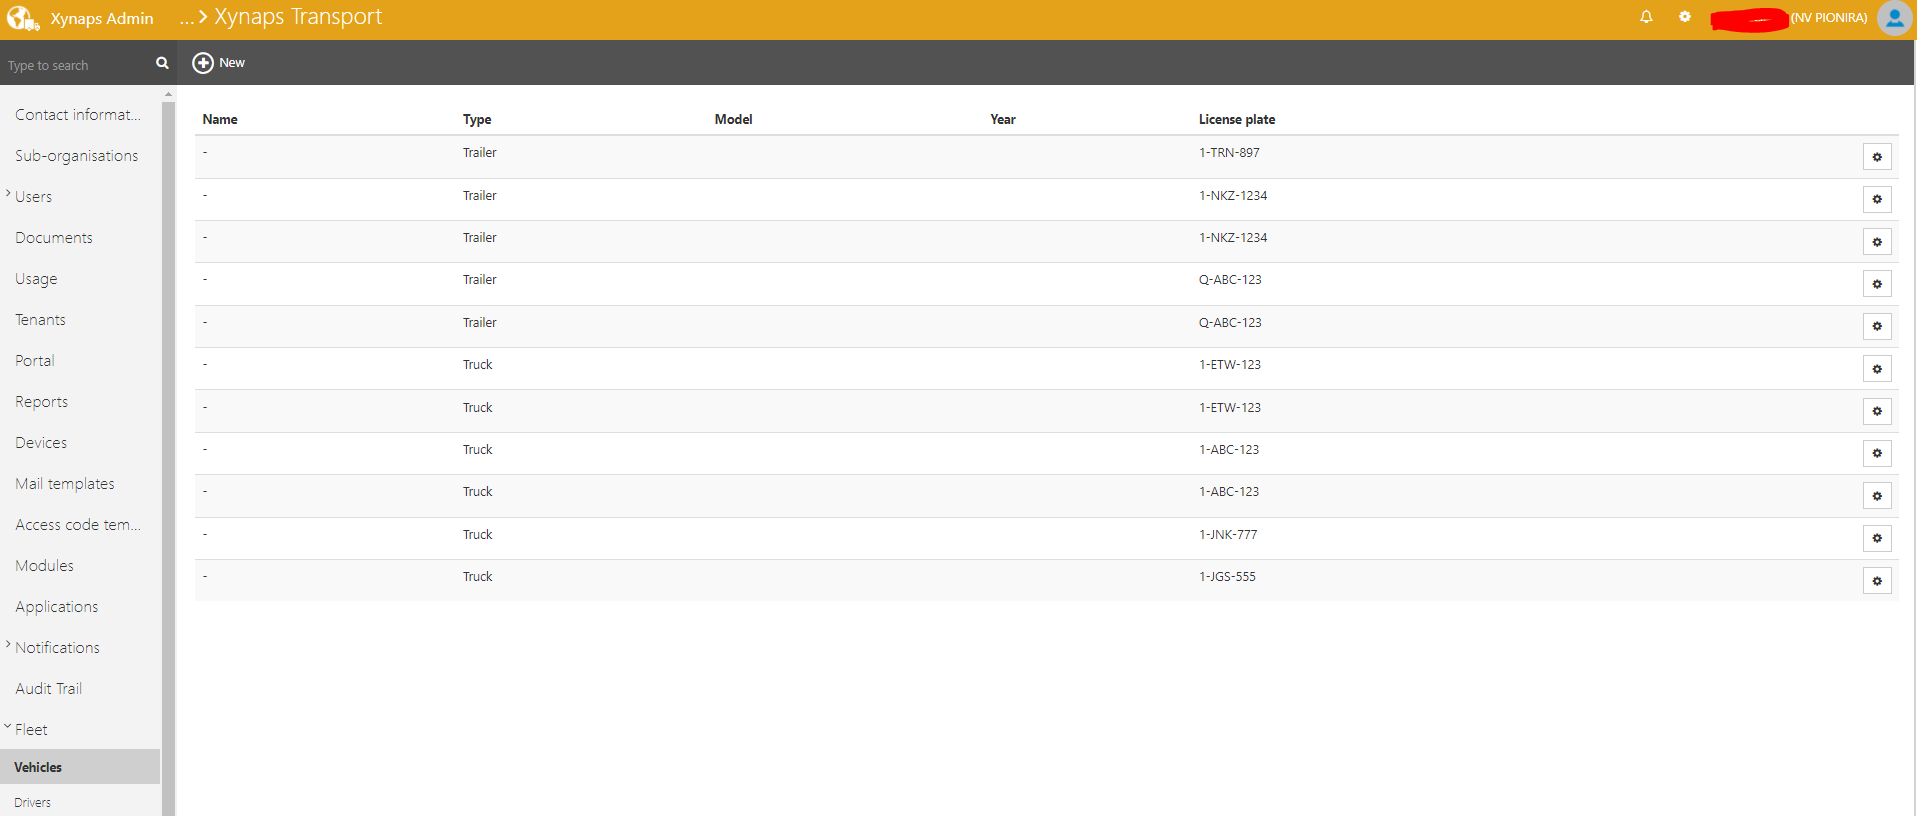Expand the Users menu section
1917x816 pixels.
click(33, 197)
